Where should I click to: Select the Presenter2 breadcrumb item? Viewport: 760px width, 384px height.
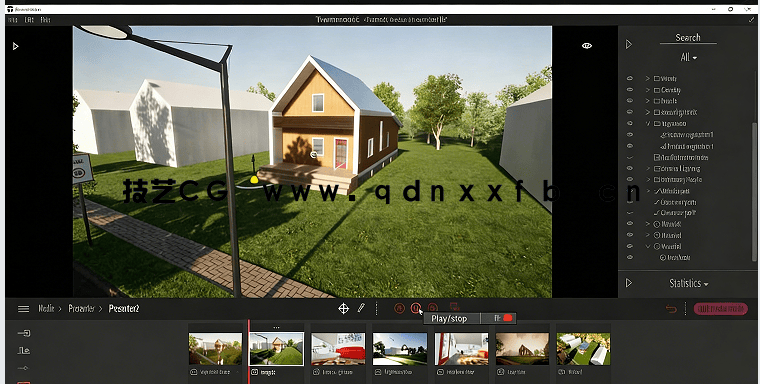(124, 308)
